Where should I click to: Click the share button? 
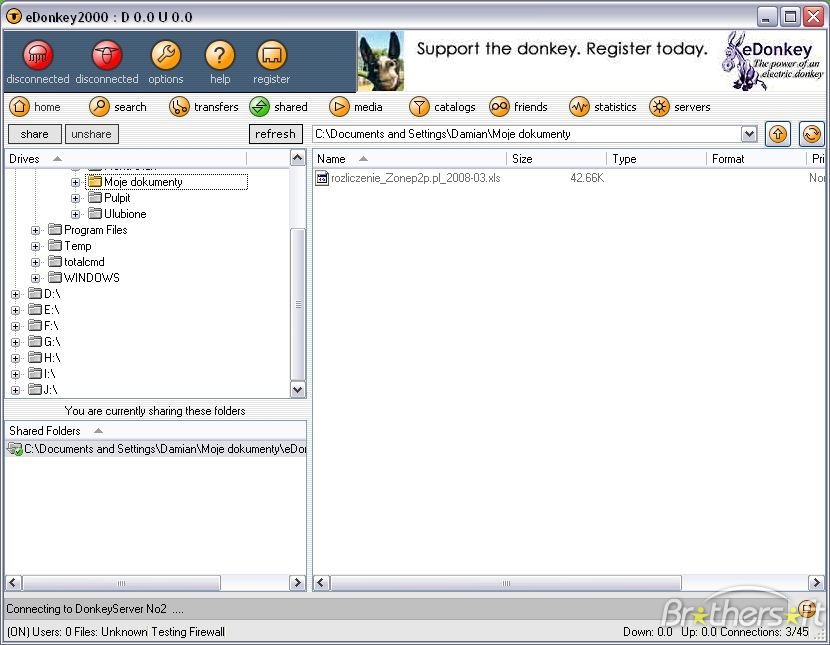34,134
